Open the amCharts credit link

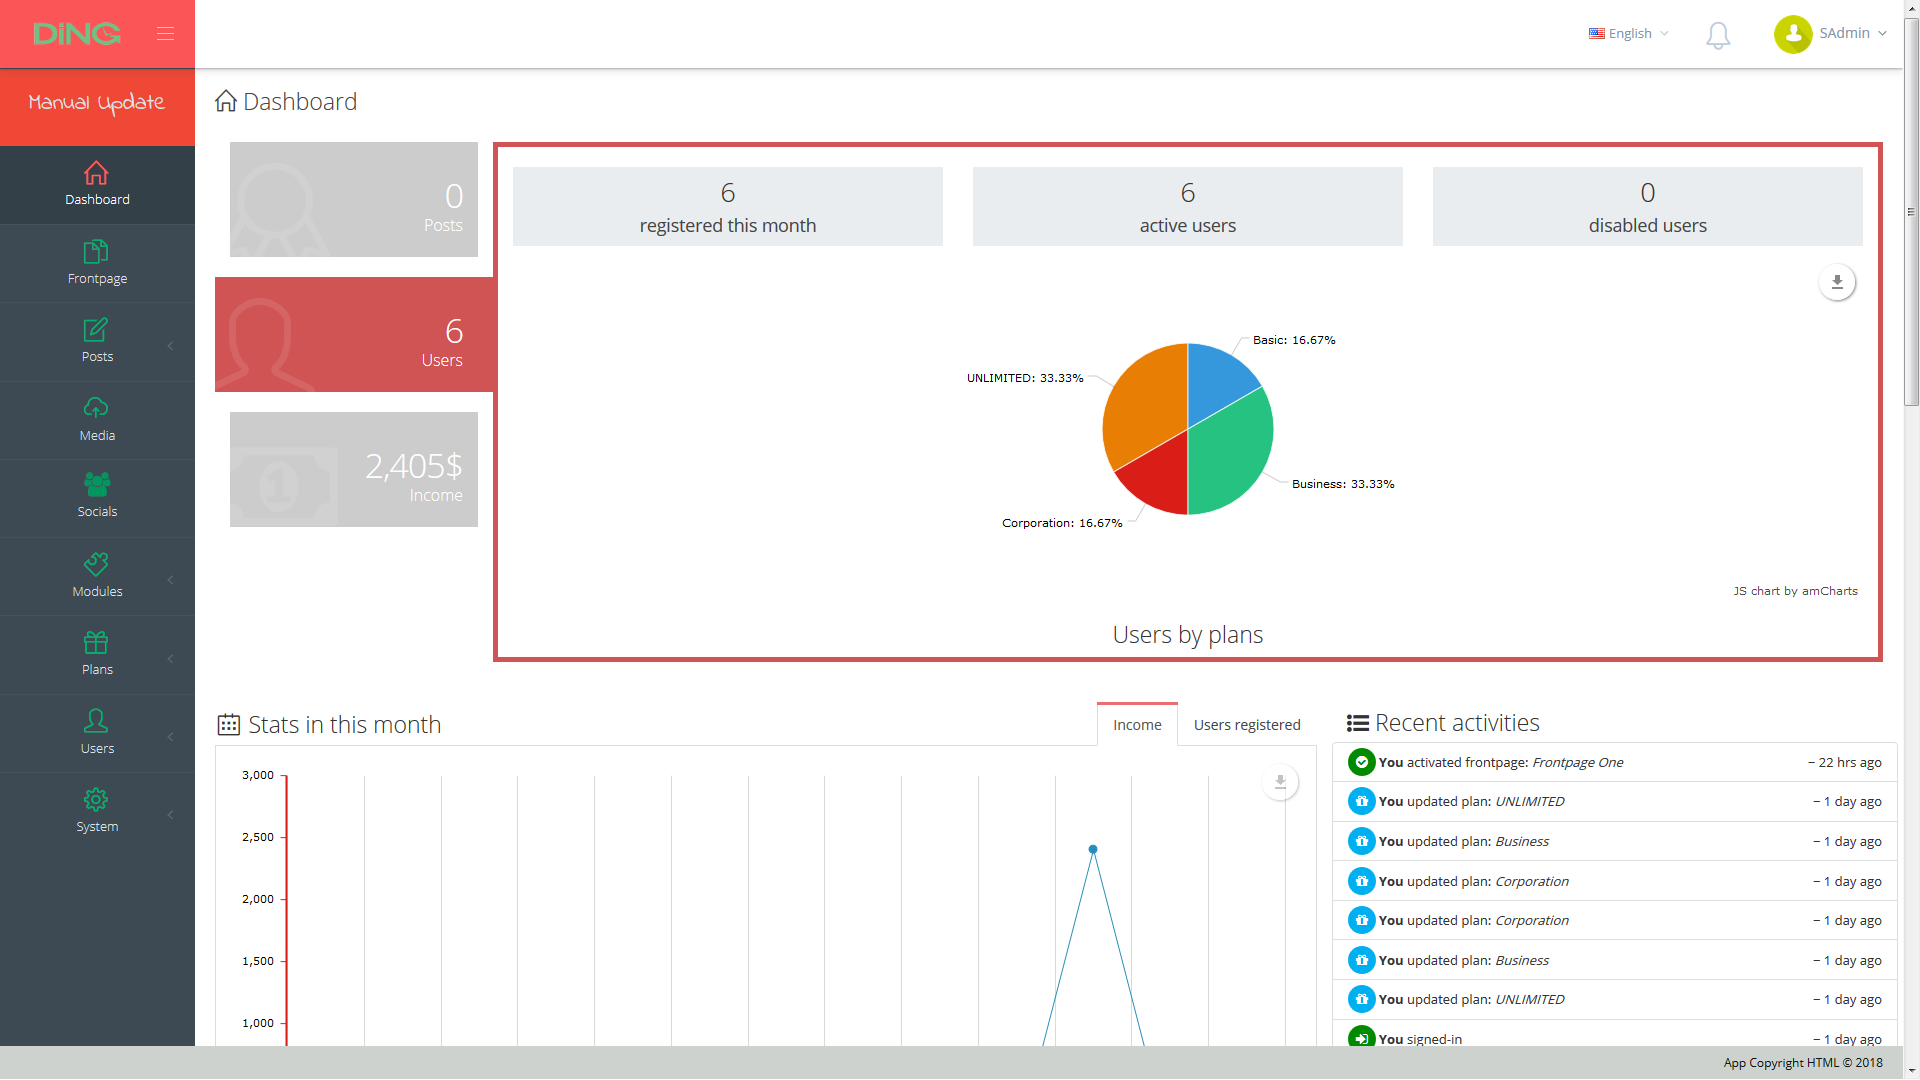(1795, 592)
